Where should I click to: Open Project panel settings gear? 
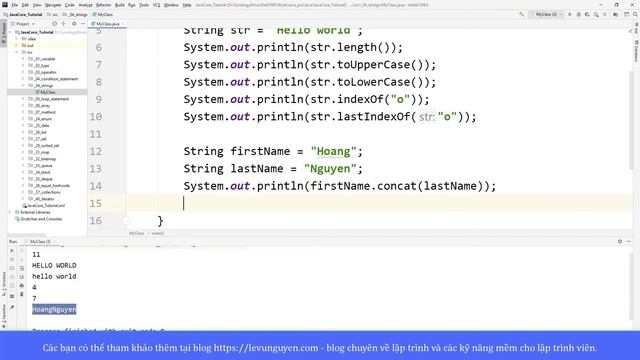(x=74, y=24)
